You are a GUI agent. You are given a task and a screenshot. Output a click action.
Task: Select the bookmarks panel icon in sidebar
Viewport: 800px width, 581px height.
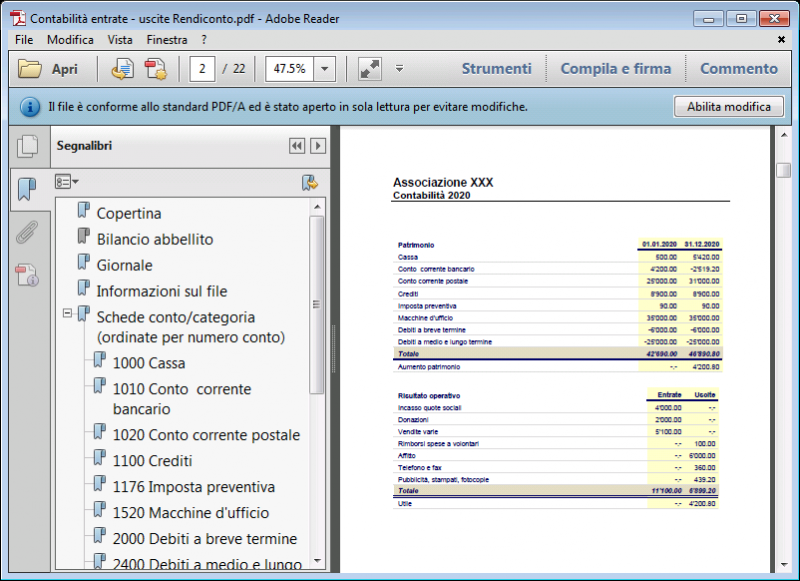pyautogui.click(x=28, y=189)
